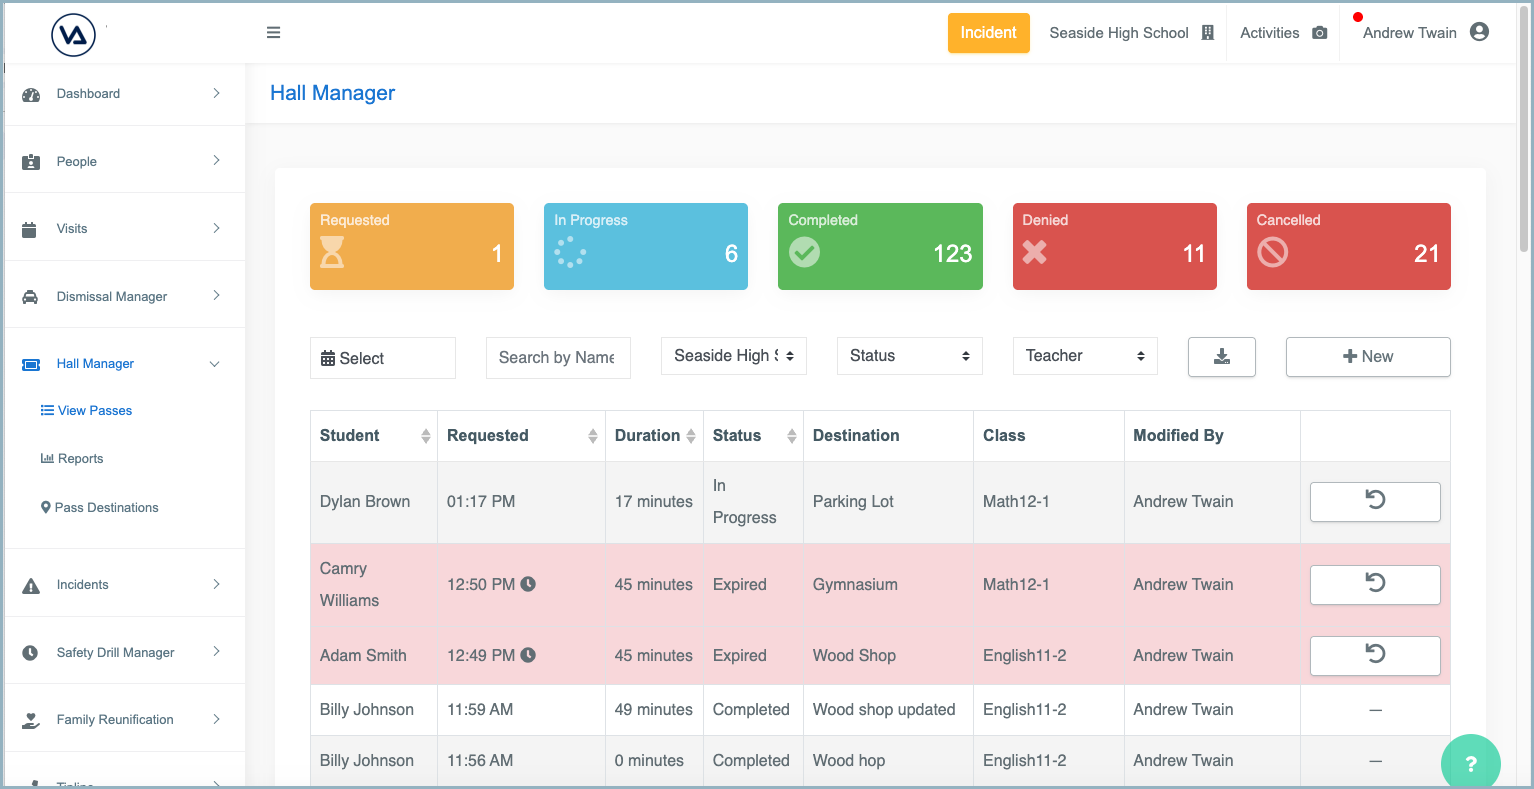Viewport: 1534px width, 789px height.
Task: Open the Select date picker field
Action: [383, 358]
